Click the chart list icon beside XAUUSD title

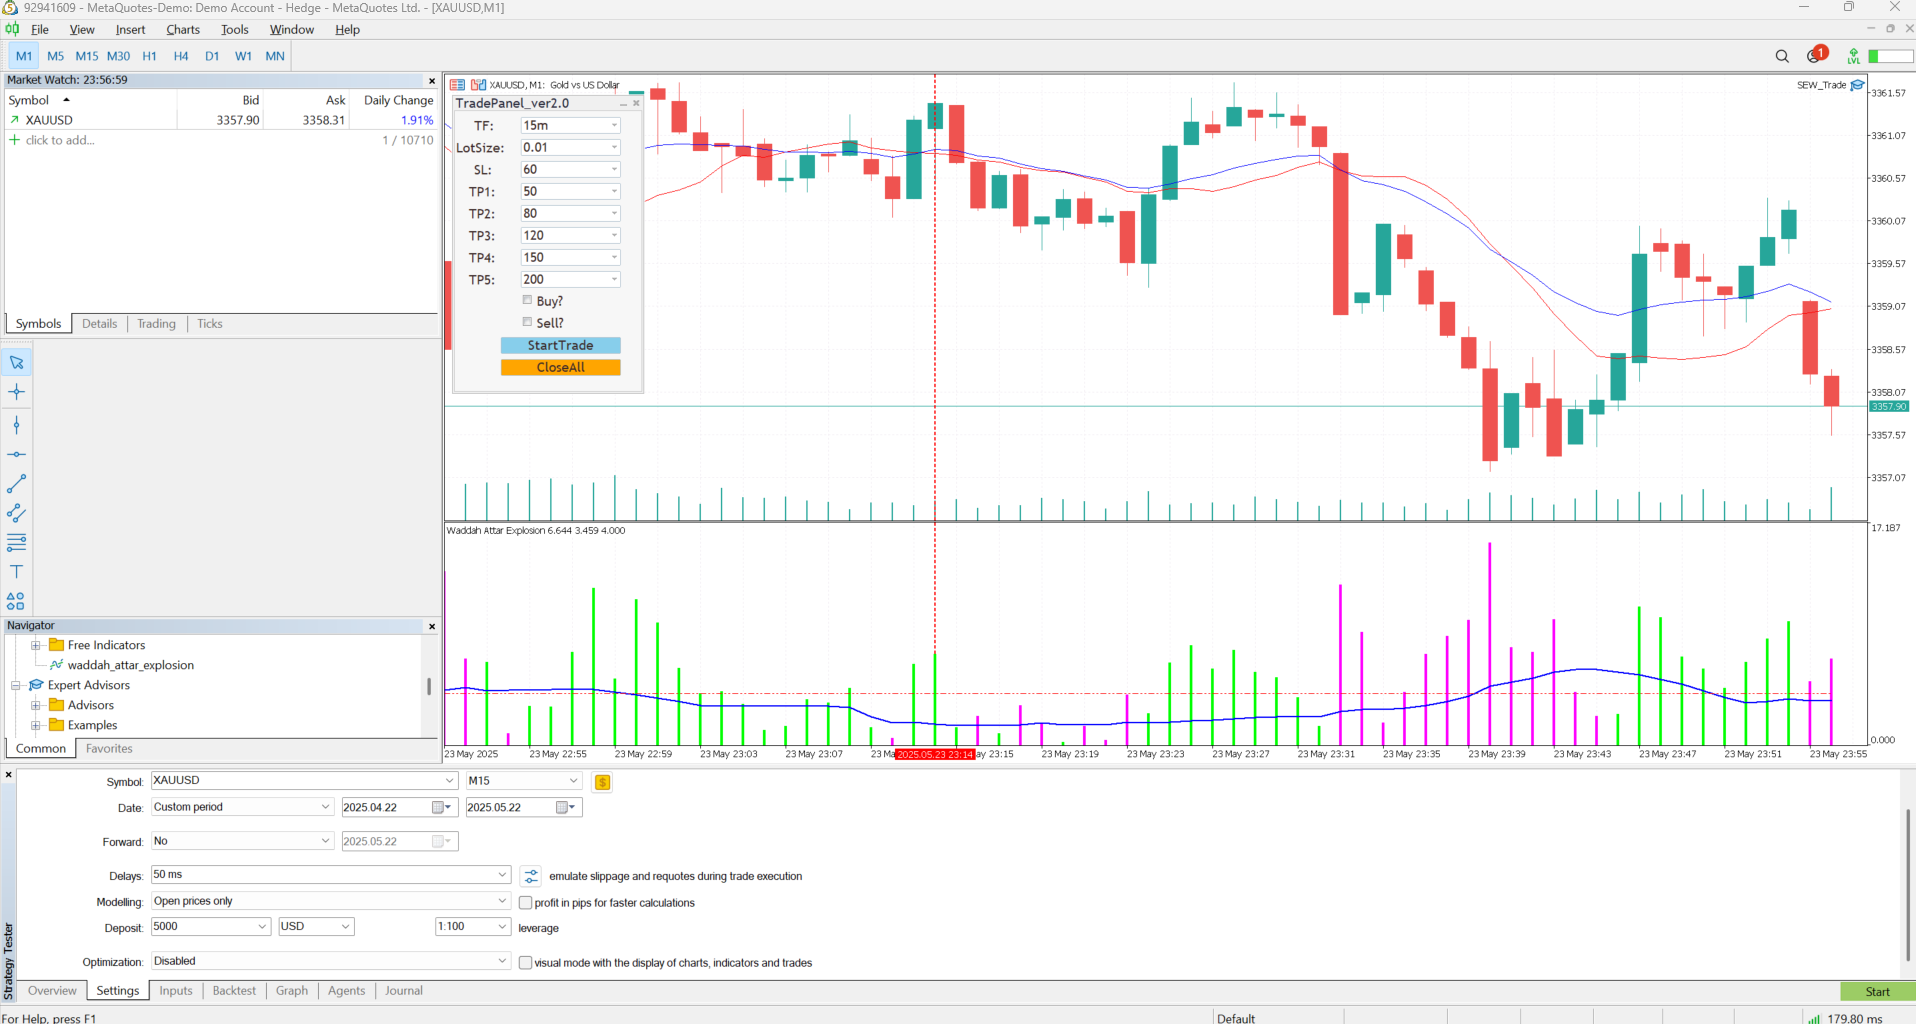point(458,85)
